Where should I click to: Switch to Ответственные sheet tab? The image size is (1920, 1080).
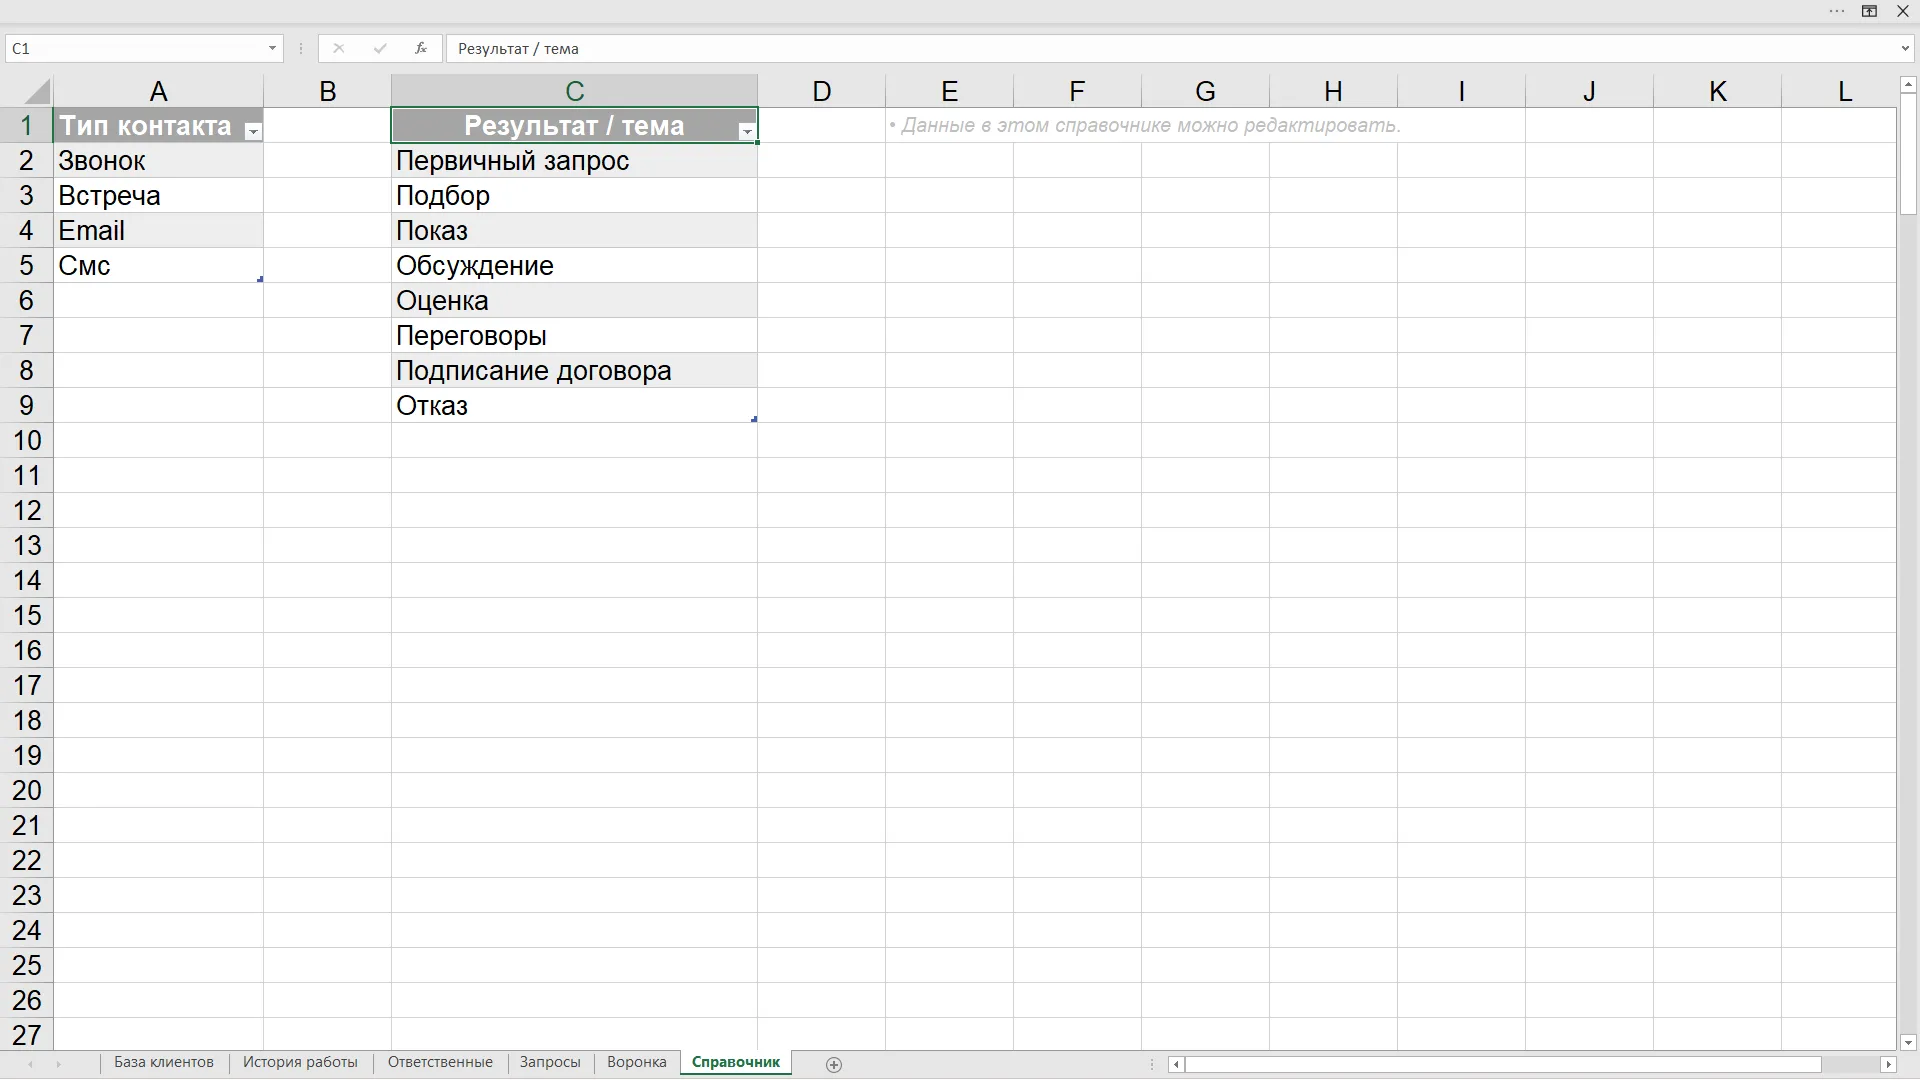(440, 1062)
